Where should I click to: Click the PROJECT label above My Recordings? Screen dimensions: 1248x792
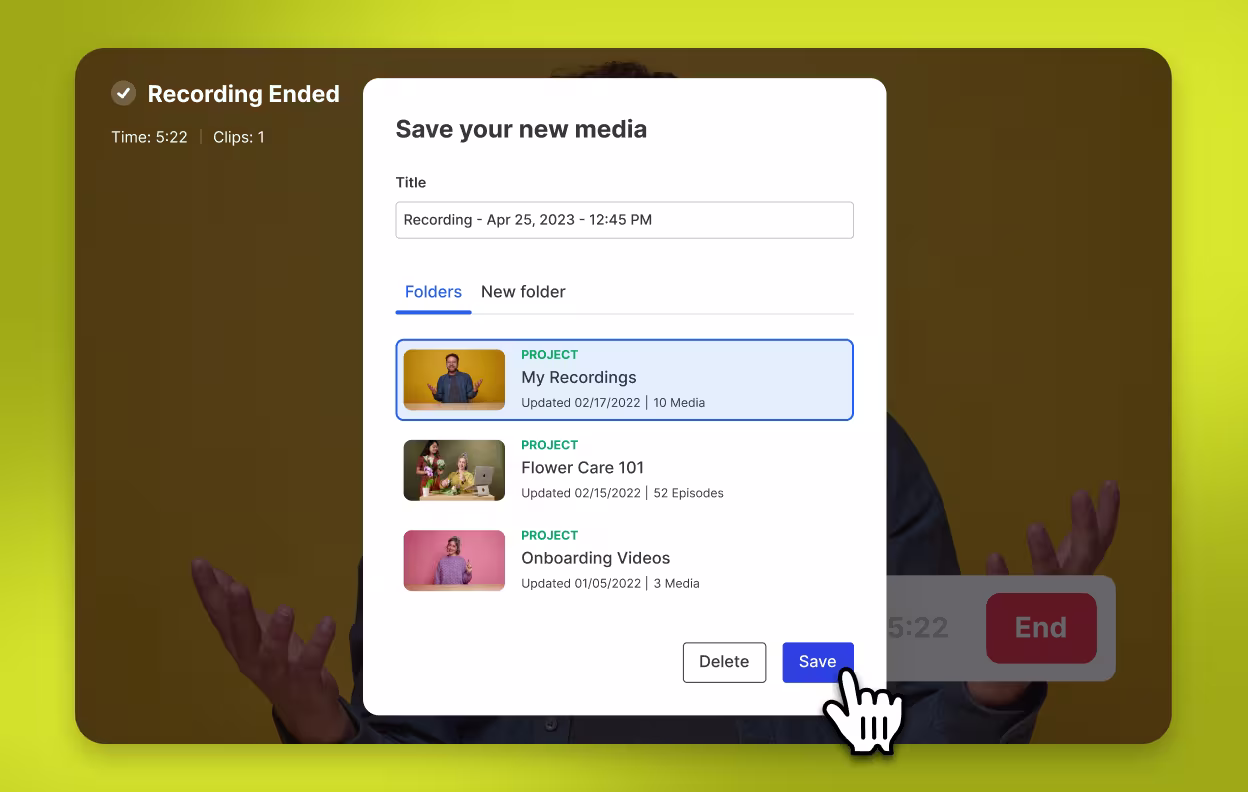(x=548, y=355)
